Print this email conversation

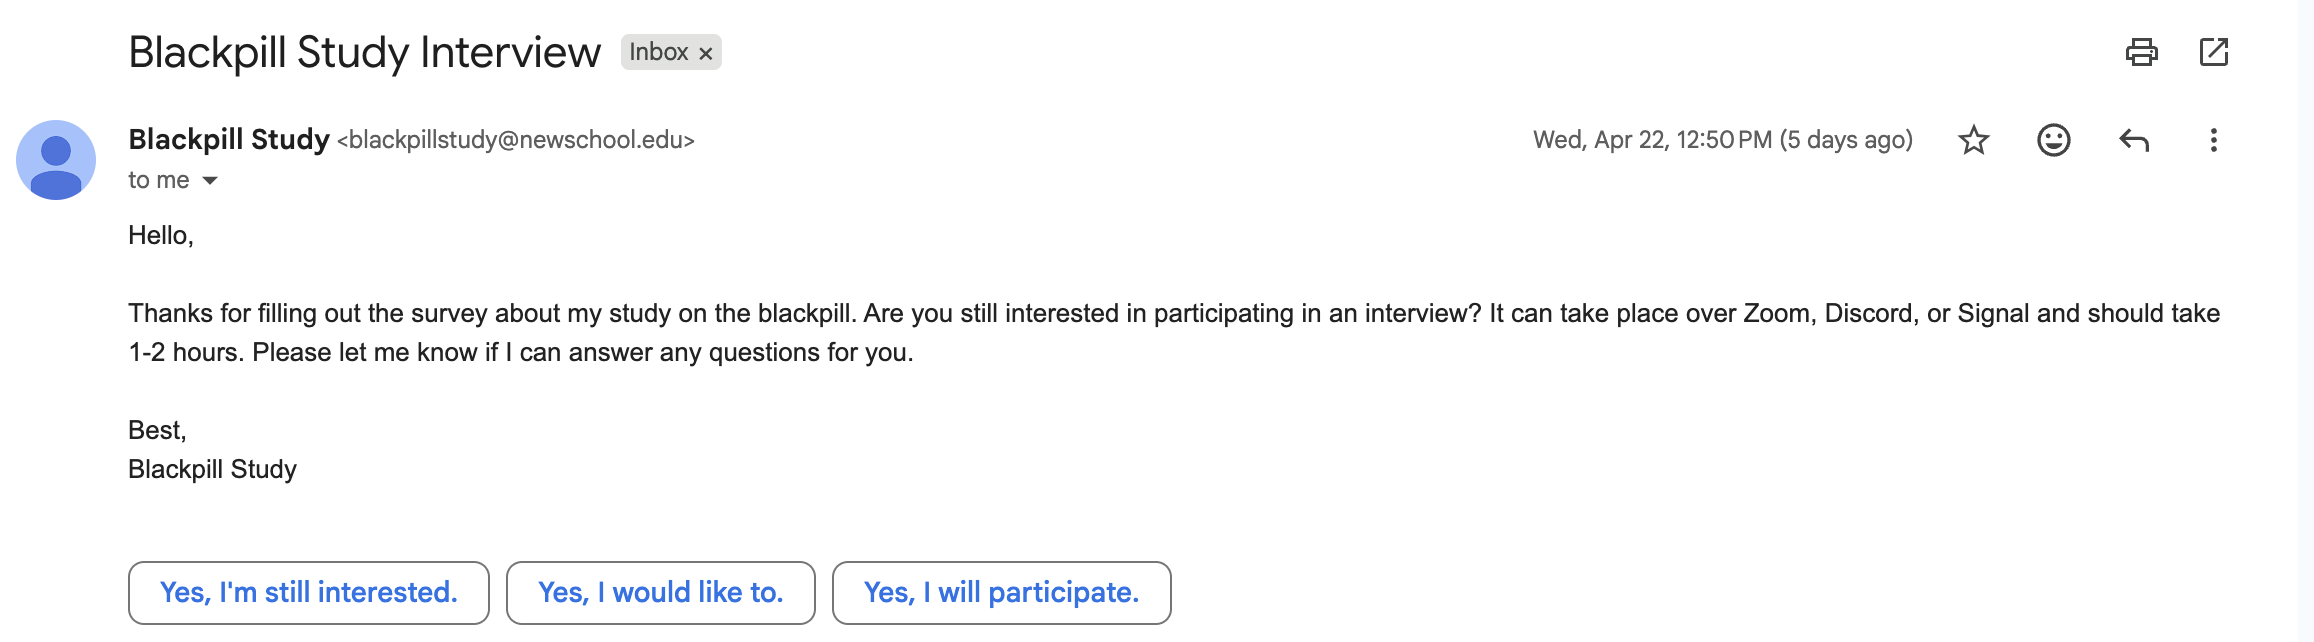tap(2141, 52)
